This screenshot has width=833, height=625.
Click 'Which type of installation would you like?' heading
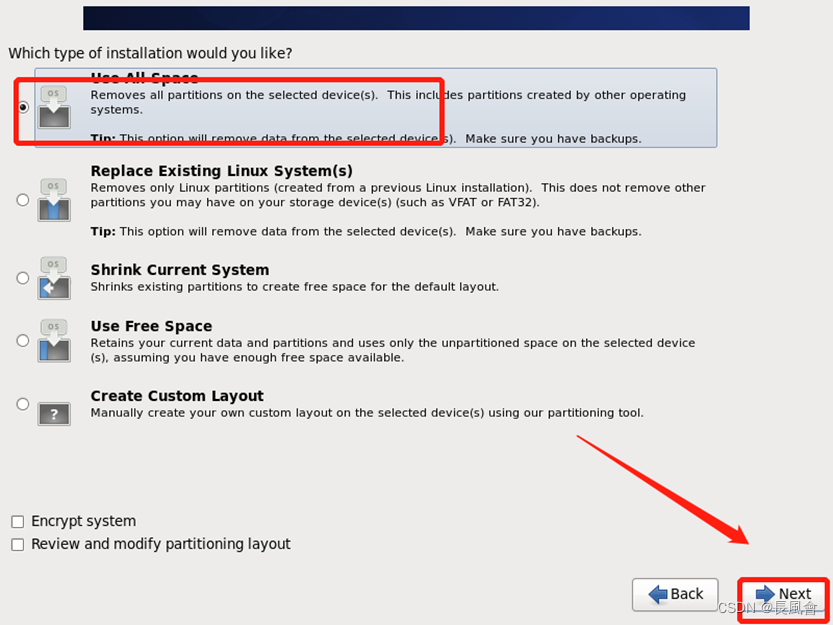pyautogui.click(x=150, y=53)
